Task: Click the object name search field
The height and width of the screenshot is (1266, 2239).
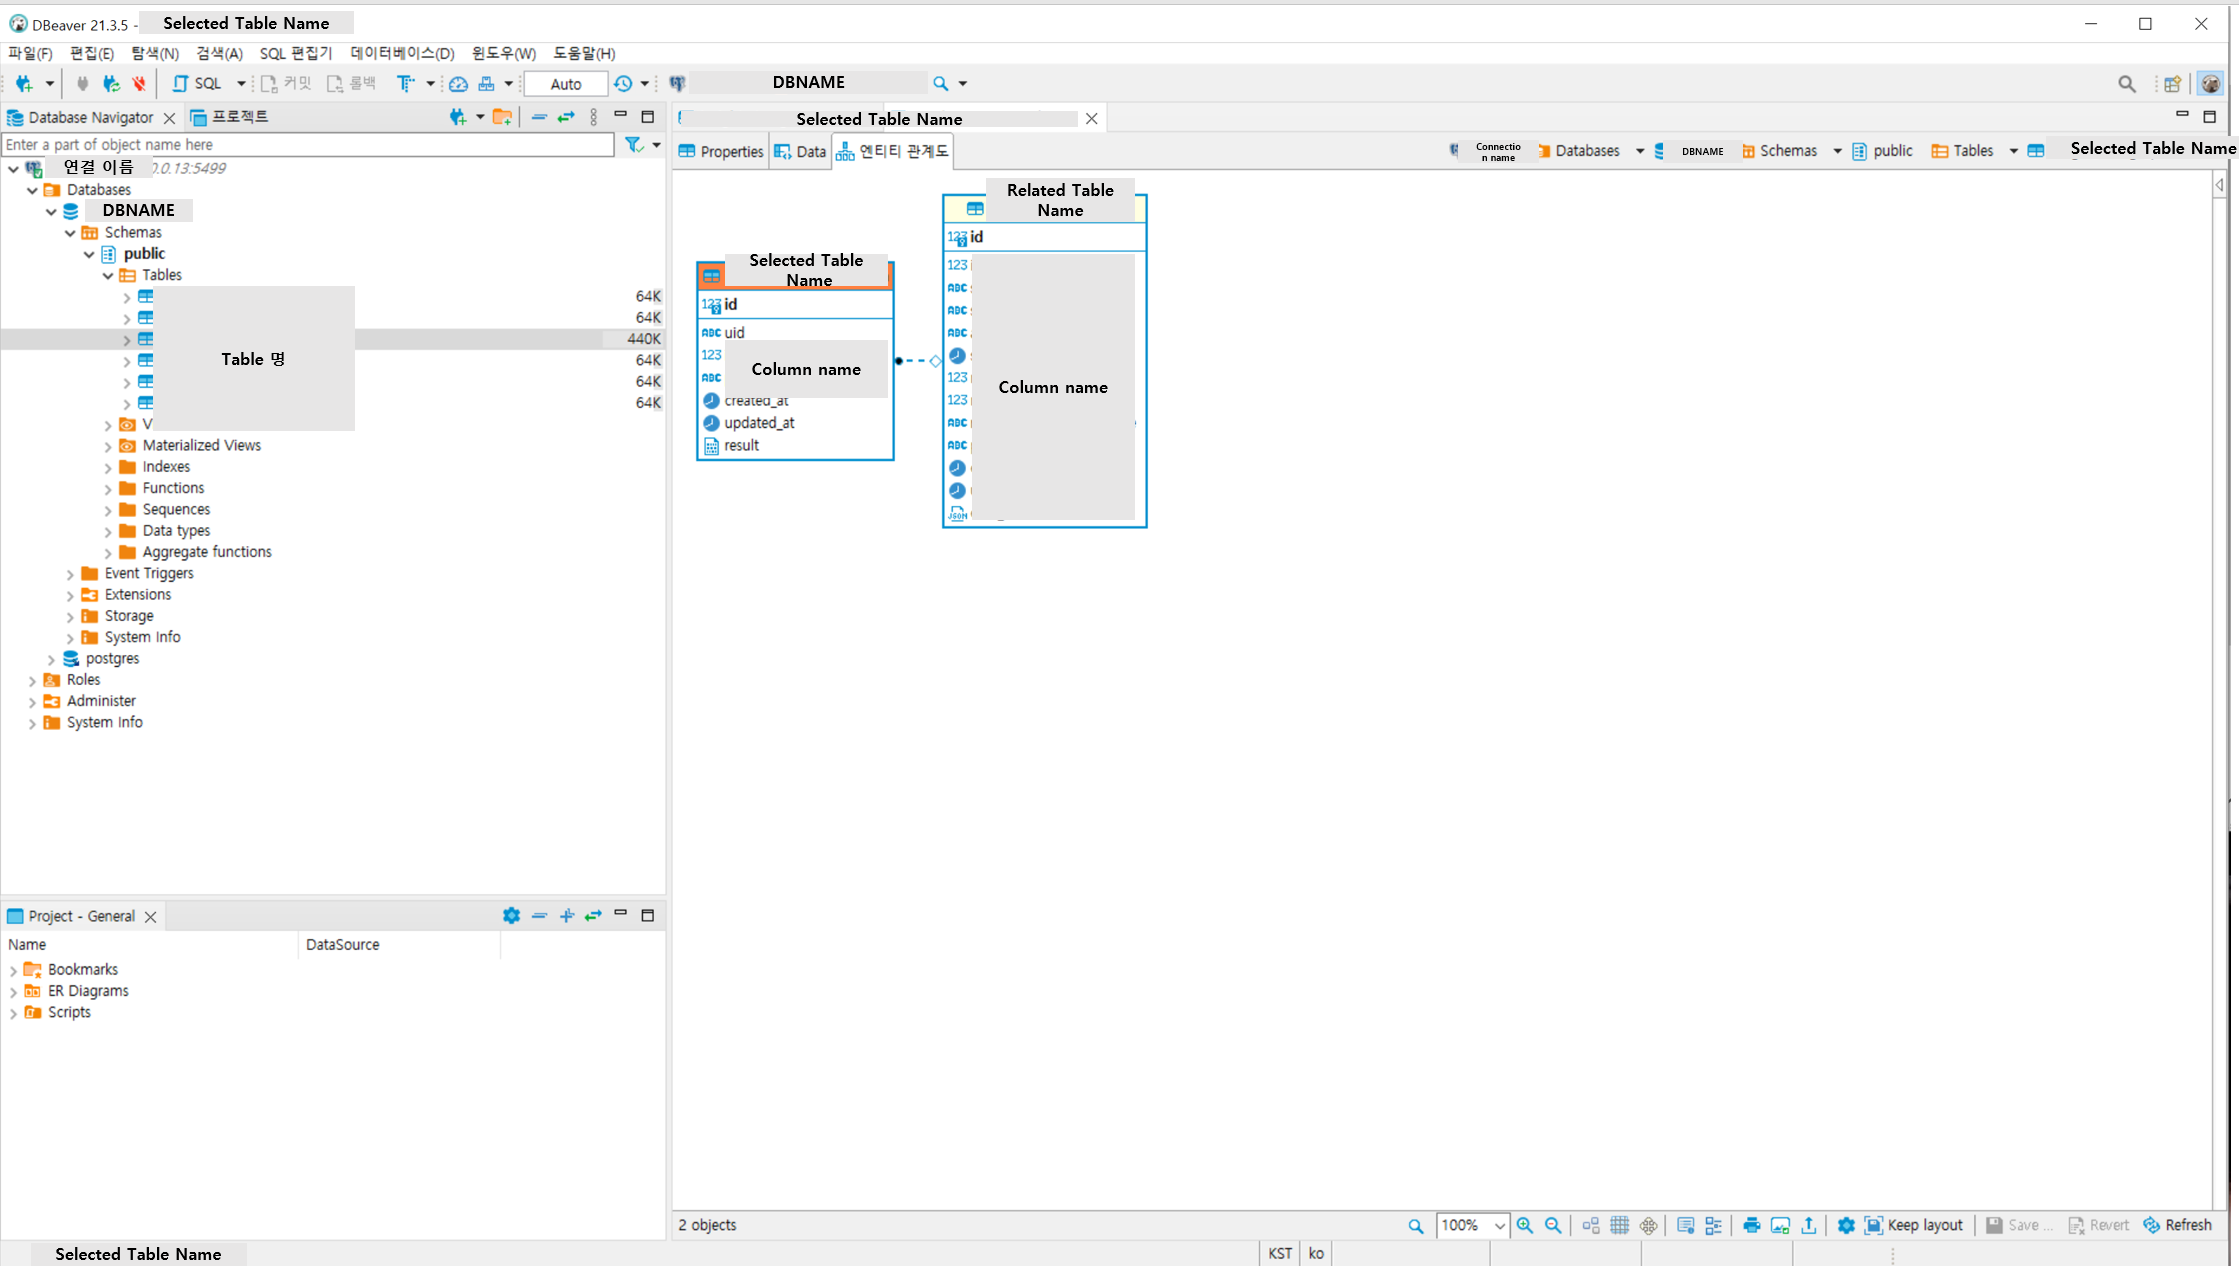Action: 308,145
